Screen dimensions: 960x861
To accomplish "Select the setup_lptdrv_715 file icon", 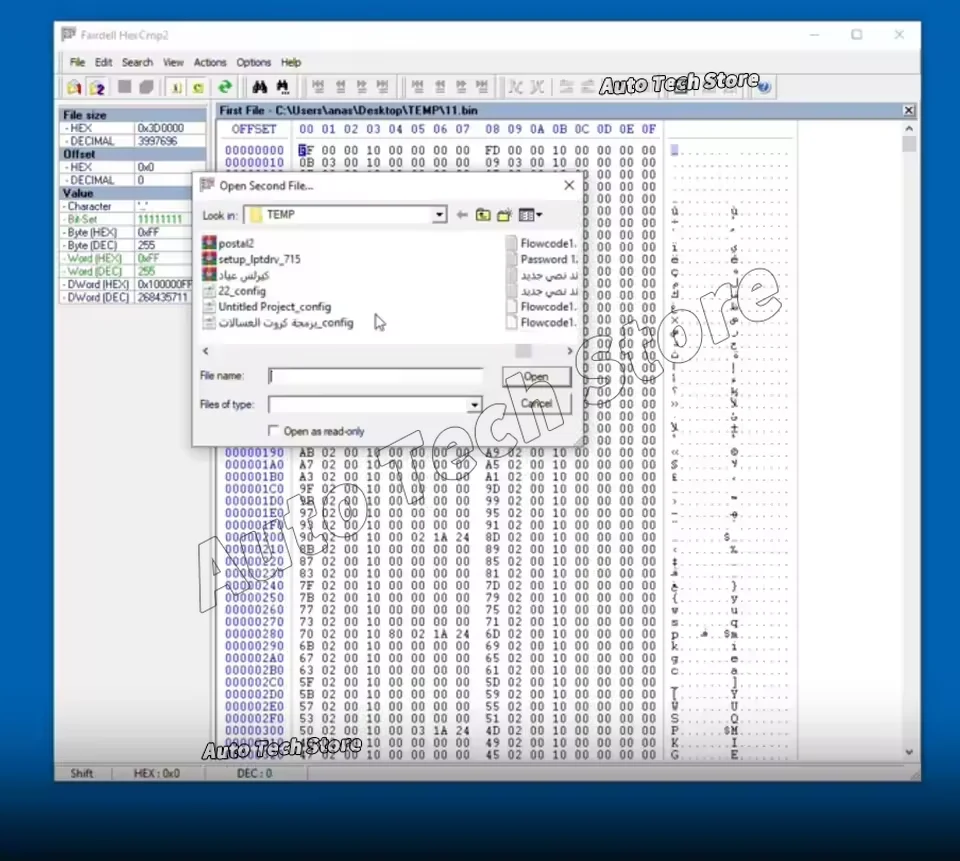I will tap(209, 259).
